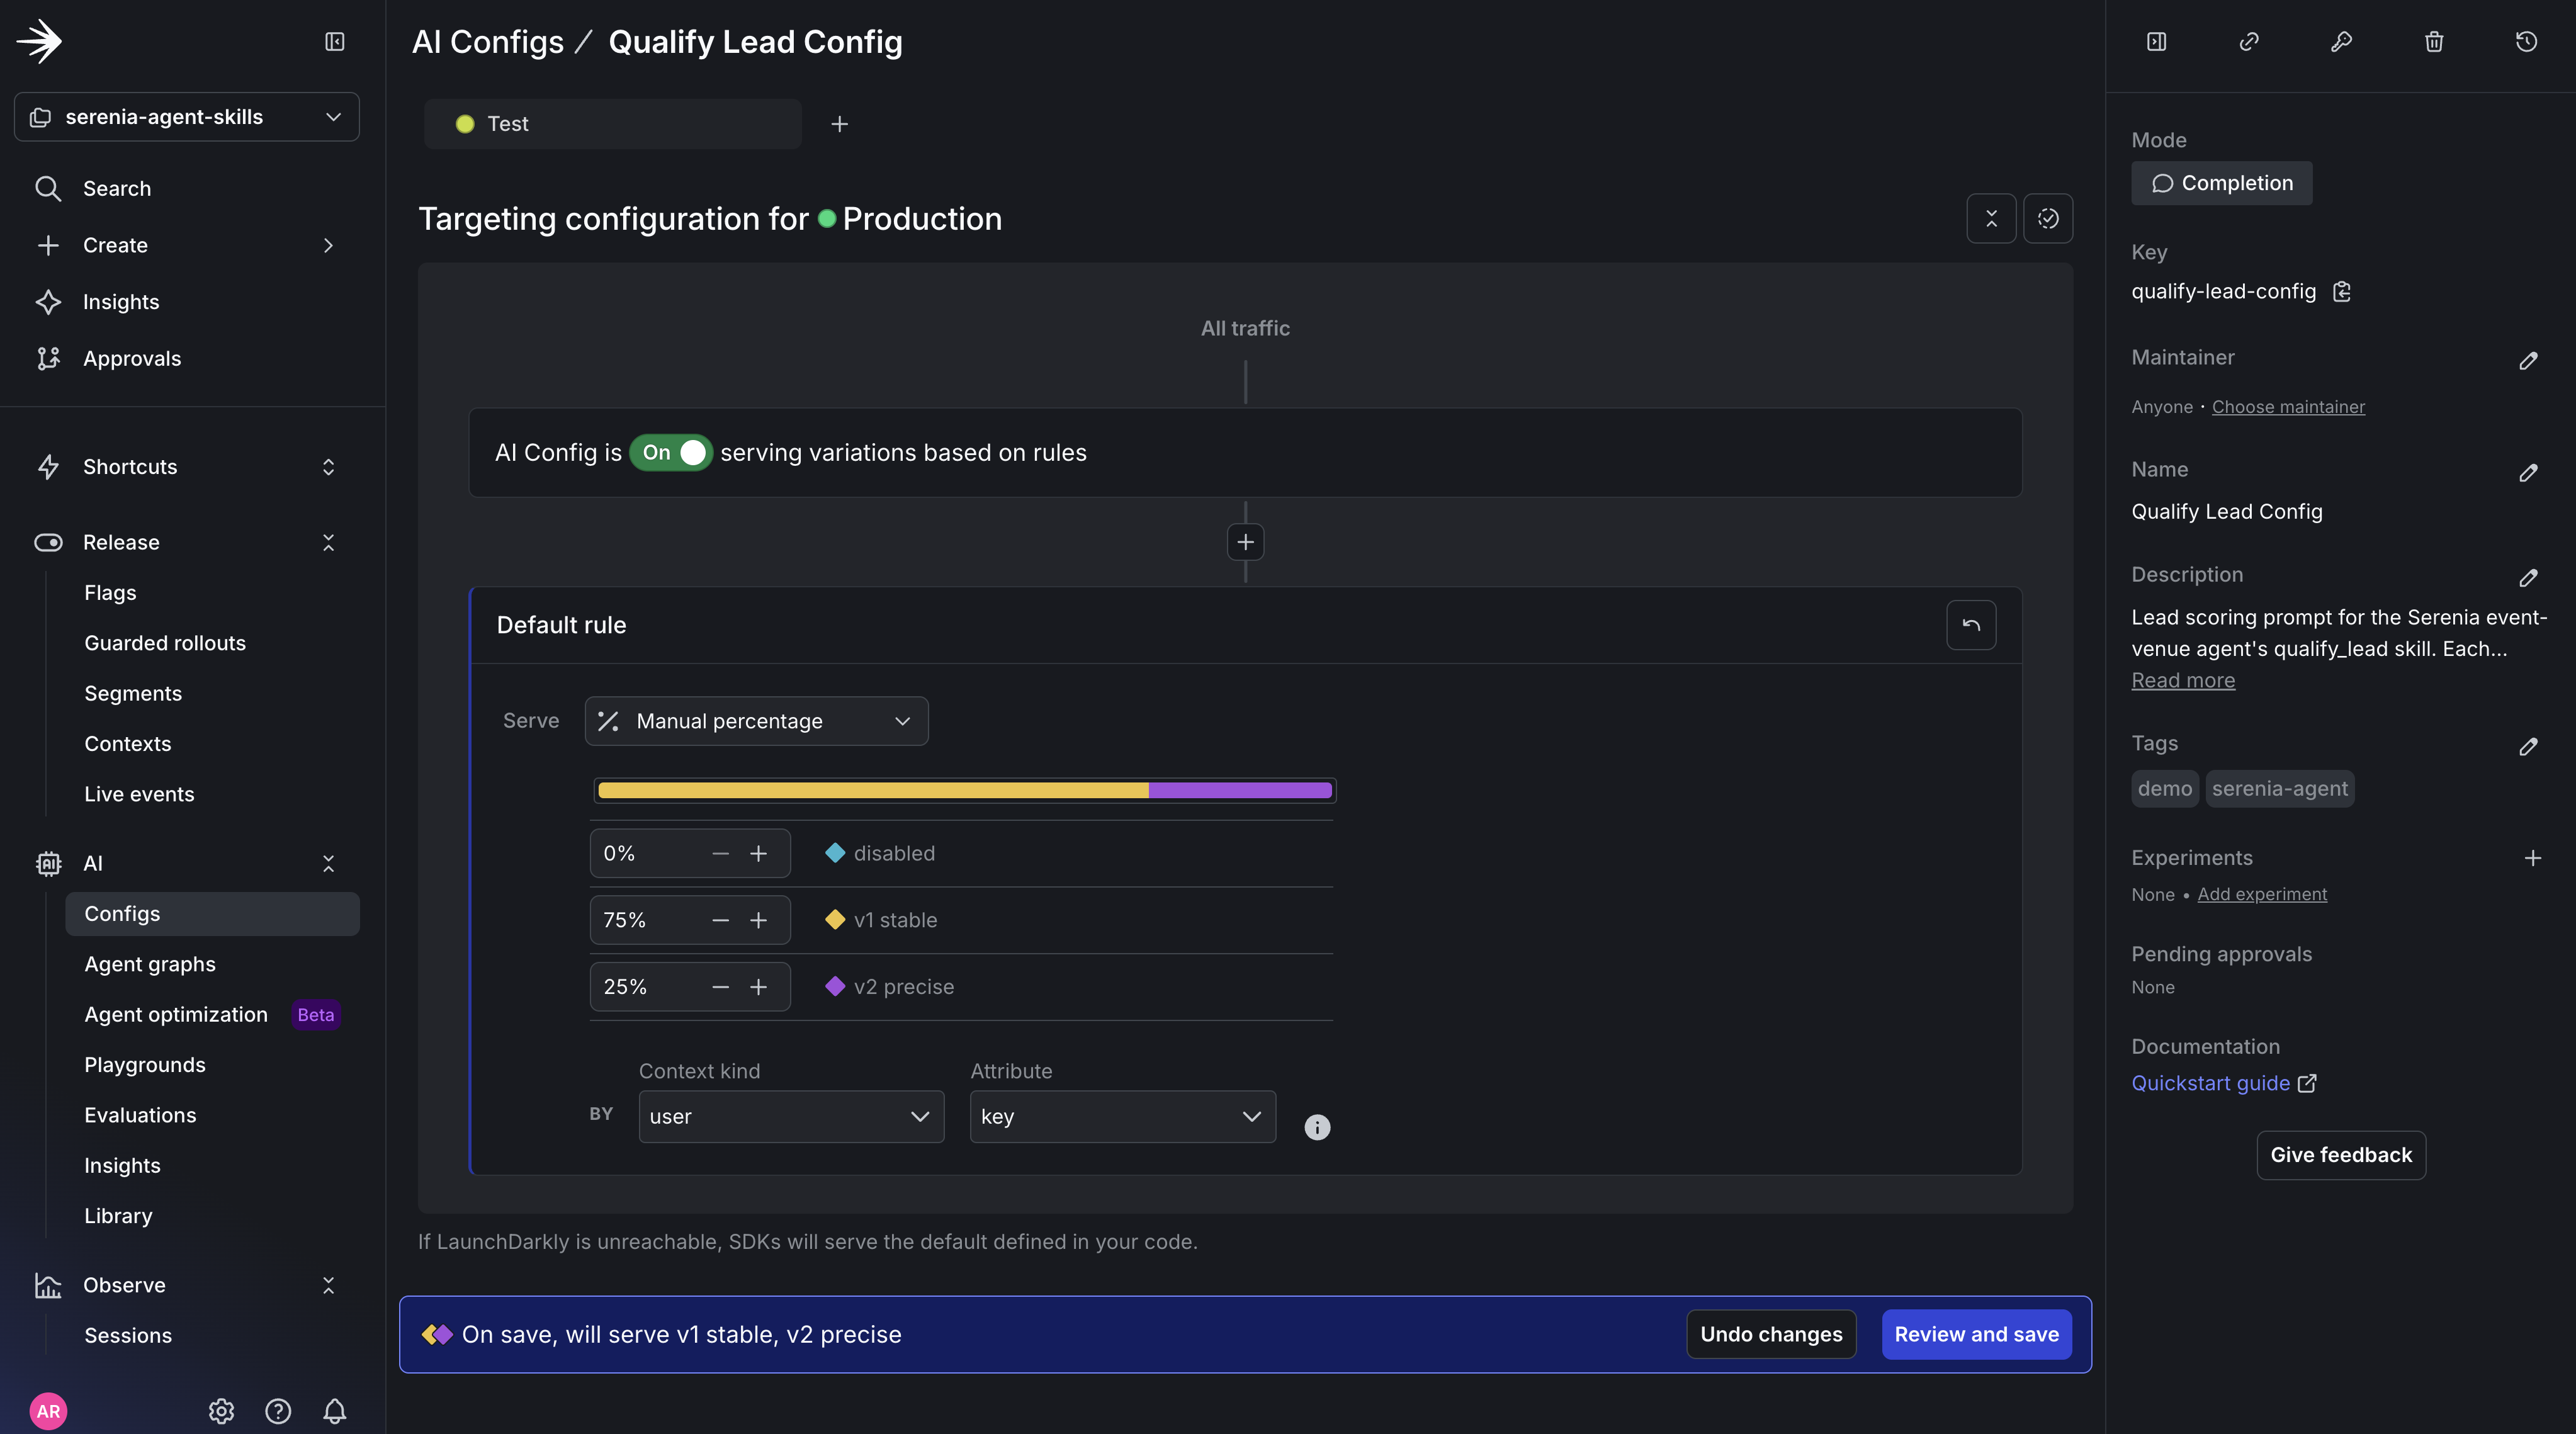
Task: Edit Name pencil icon
Action: [x=2528, y=472]
